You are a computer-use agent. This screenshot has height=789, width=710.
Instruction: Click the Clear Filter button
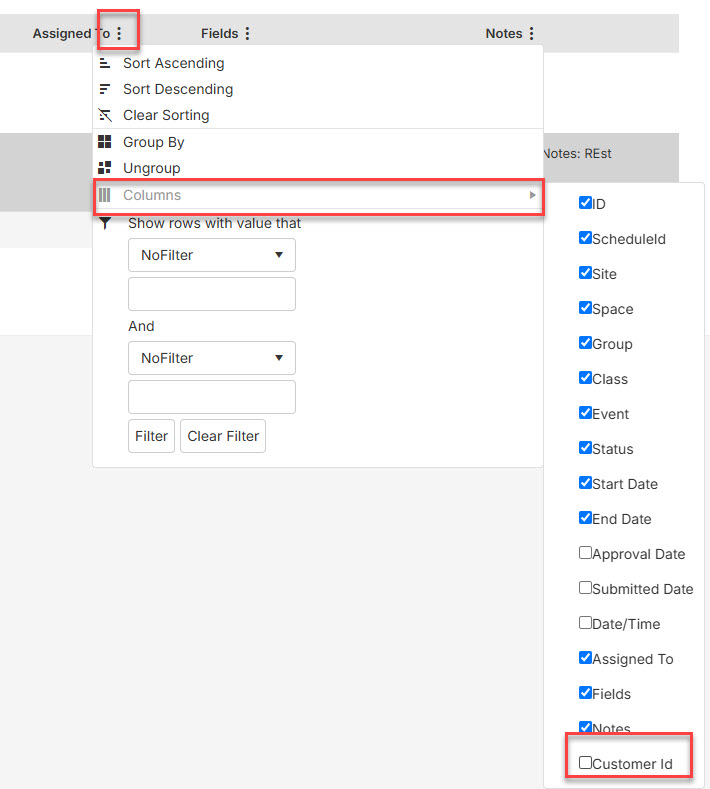pos(223,436)
